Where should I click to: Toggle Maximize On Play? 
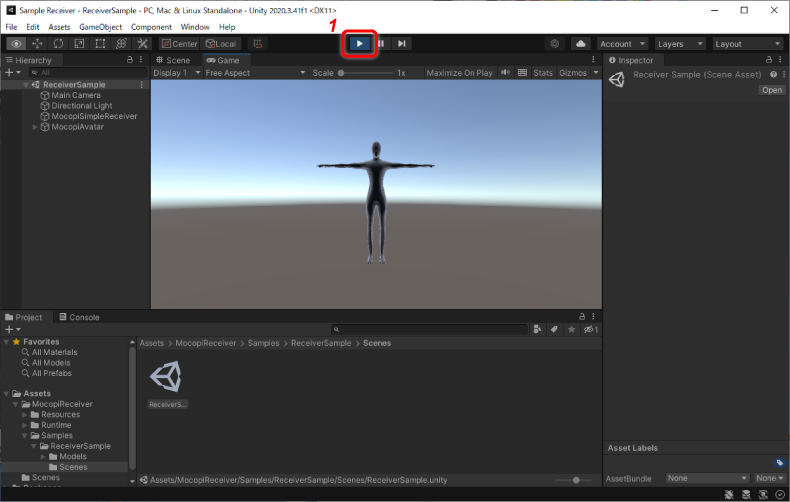click(x=459, y=73)
